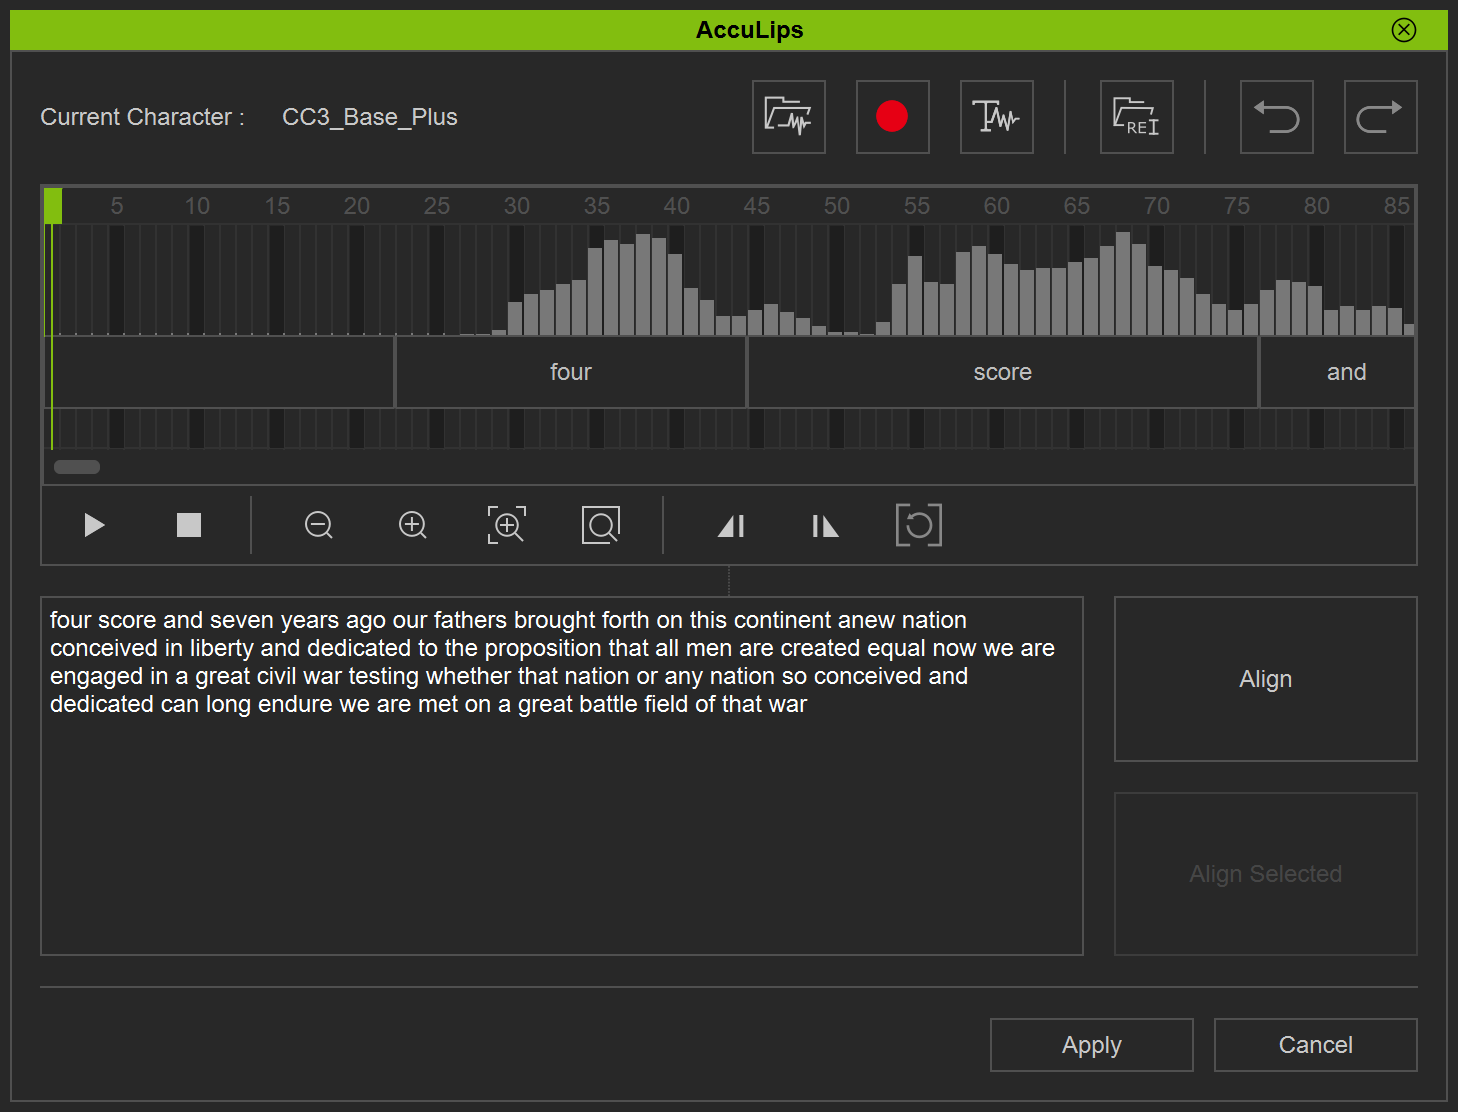Click the load text file icon
The image size is (1458, 1112).
(1136, 117)
